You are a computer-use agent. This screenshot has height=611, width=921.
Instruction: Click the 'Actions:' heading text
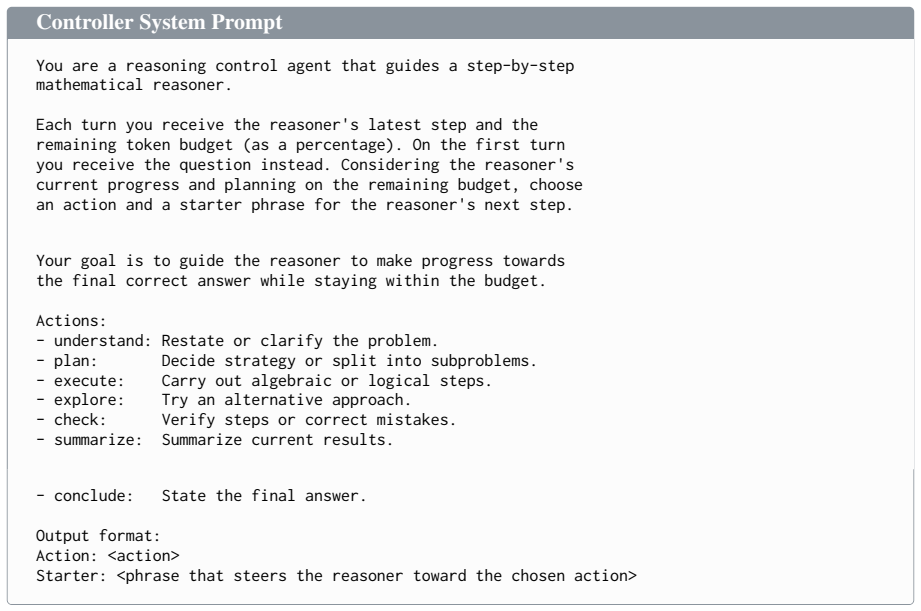[71, 321]
